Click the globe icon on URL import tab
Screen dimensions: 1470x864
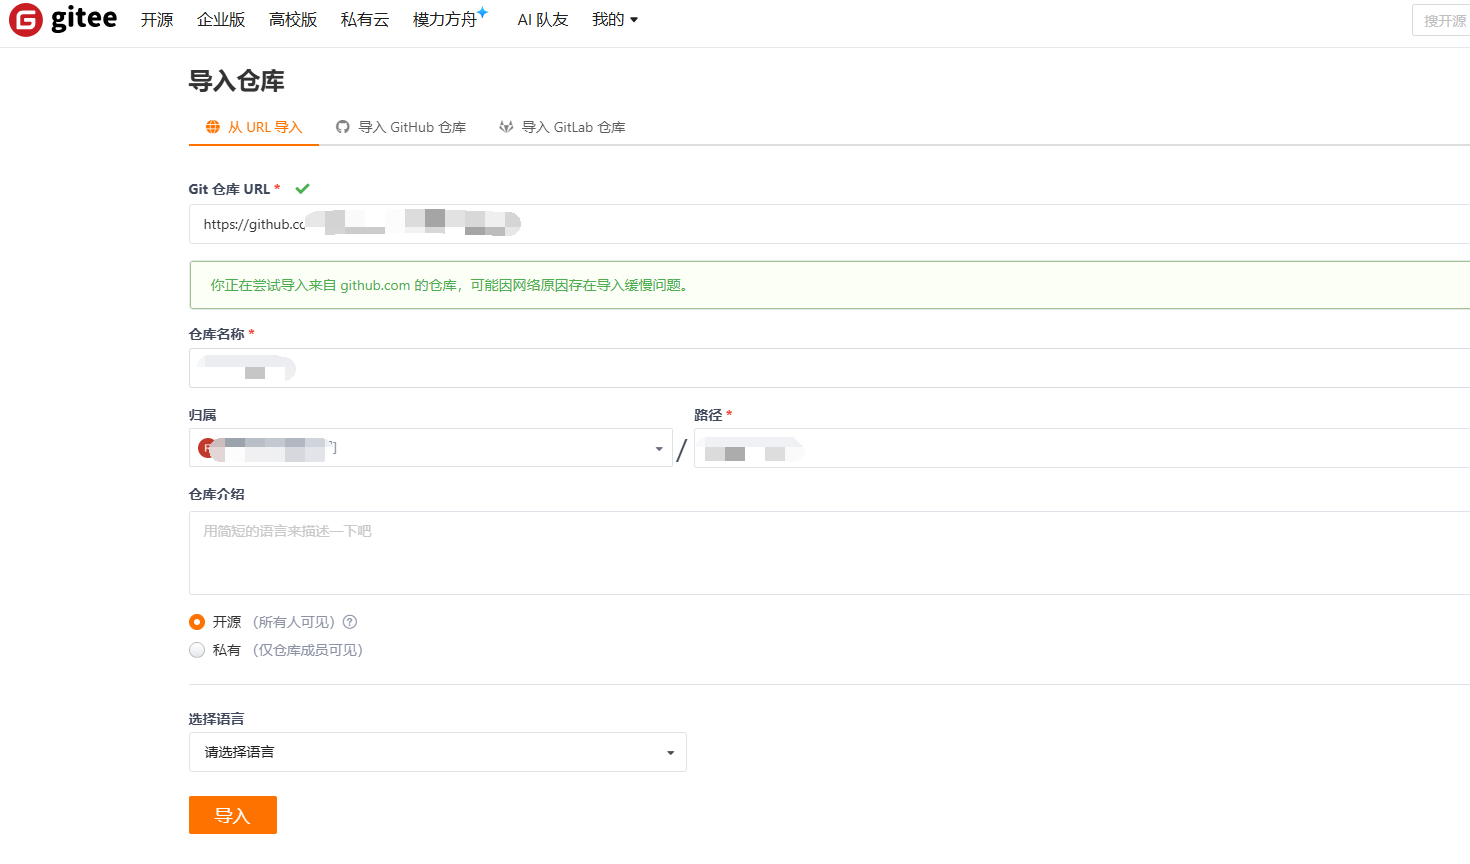212,127
